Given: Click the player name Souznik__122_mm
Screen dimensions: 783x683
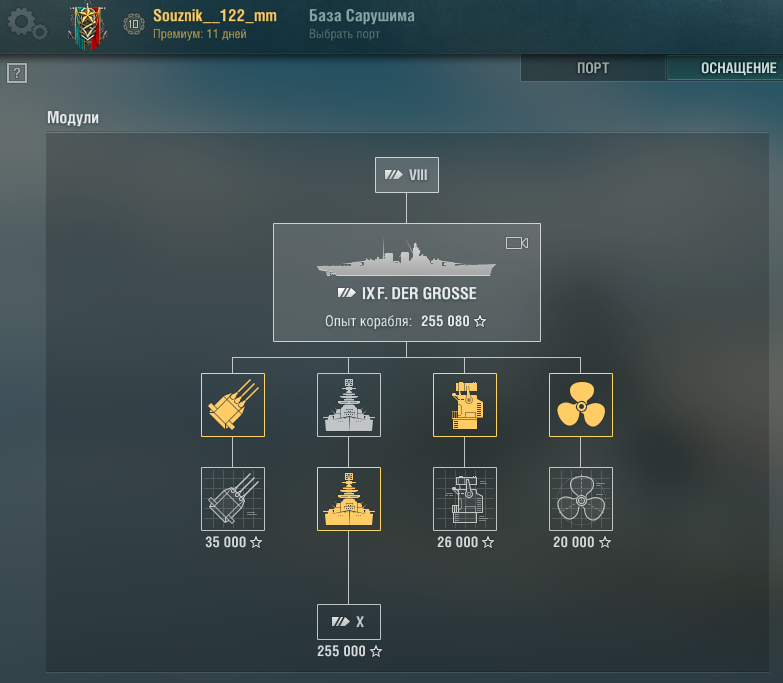Looking at the screenshot, I should pyautogui.click(x=215, y=15).
